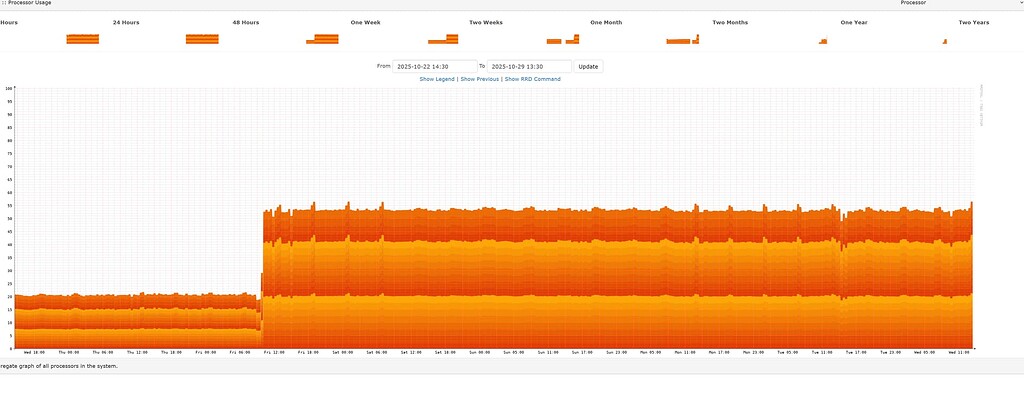Click the Update button
This screenshot has height=399, width=1024.
(x=588, y=67)
